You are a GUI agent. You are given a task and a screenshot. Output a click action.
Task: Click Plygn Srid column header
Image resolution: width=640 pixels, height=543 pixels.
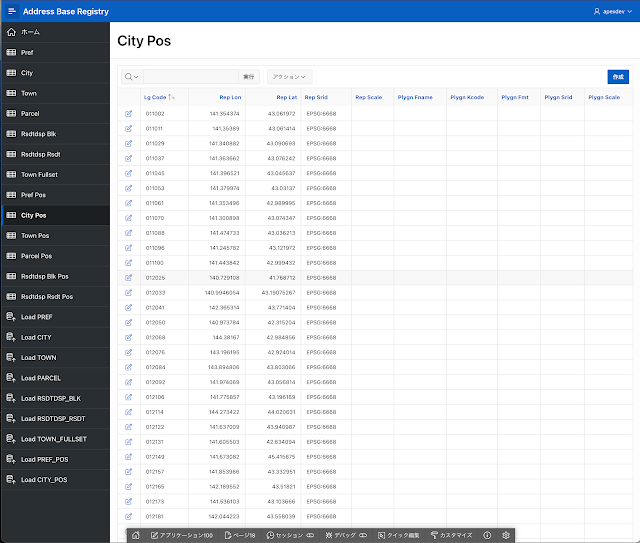[558, 97]
